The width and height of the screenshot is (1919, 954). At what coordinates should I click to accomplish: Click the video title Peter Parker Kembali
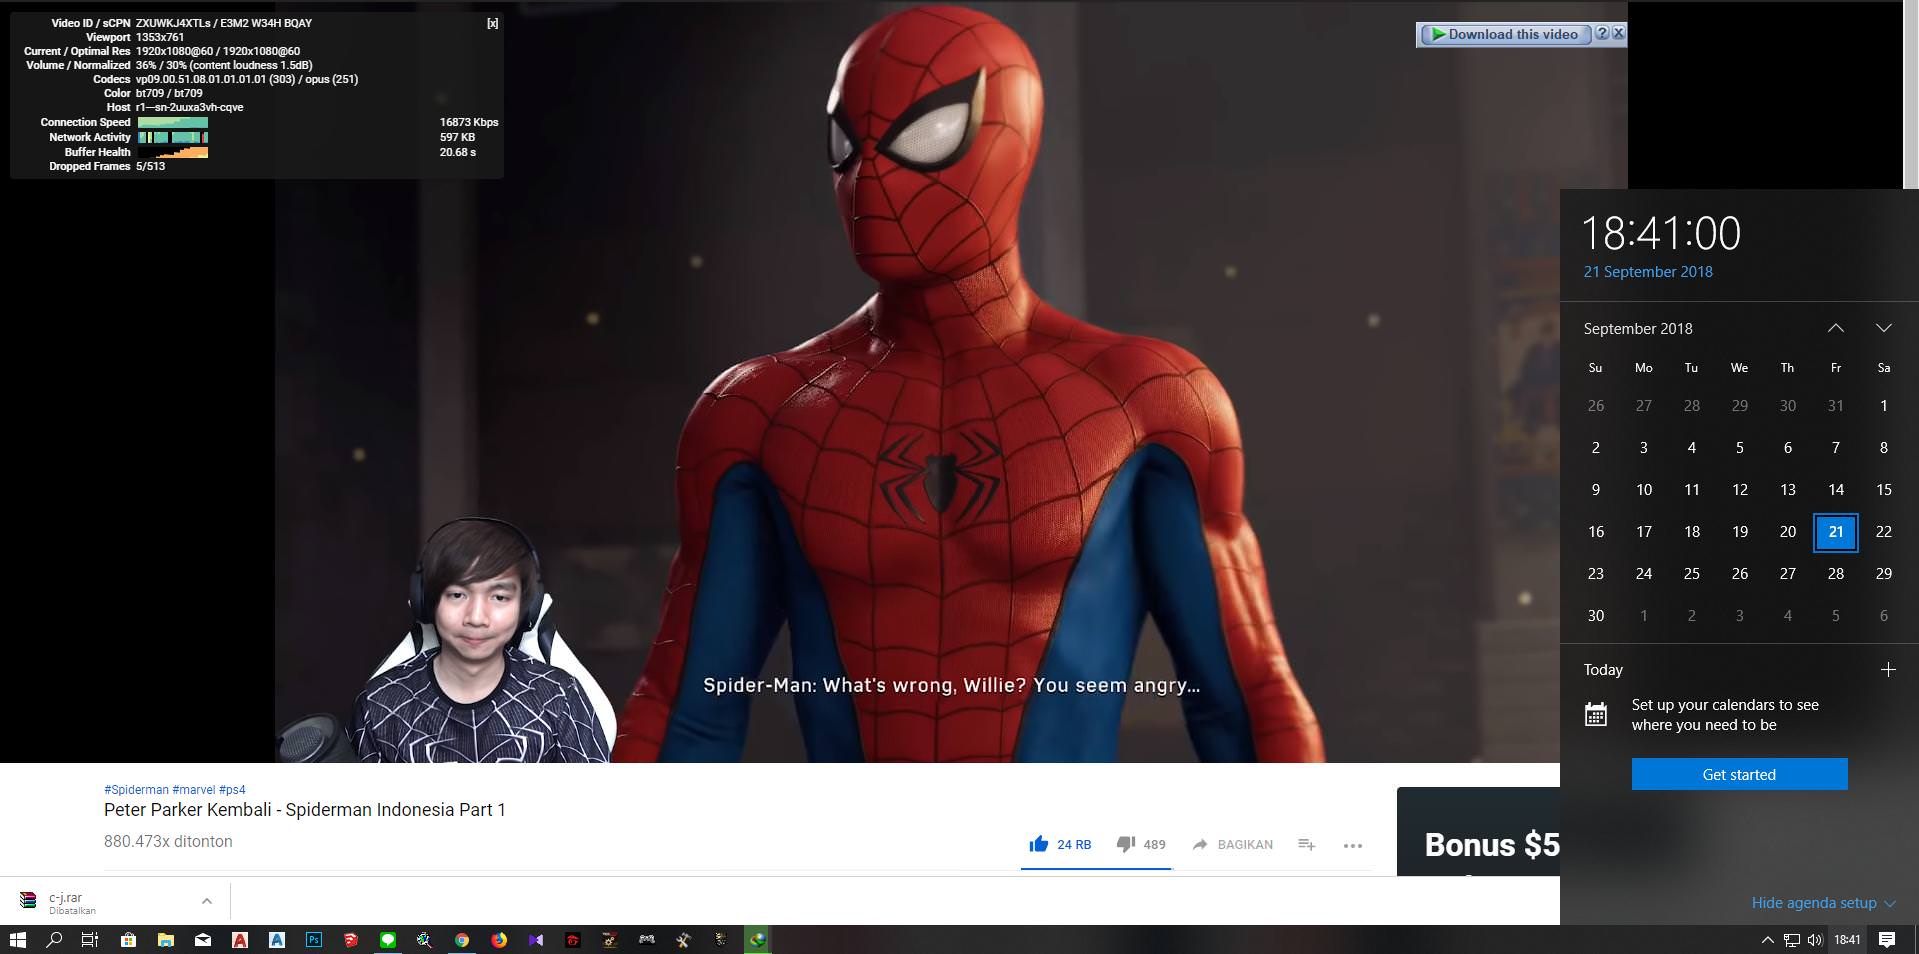tap(305, 810)
